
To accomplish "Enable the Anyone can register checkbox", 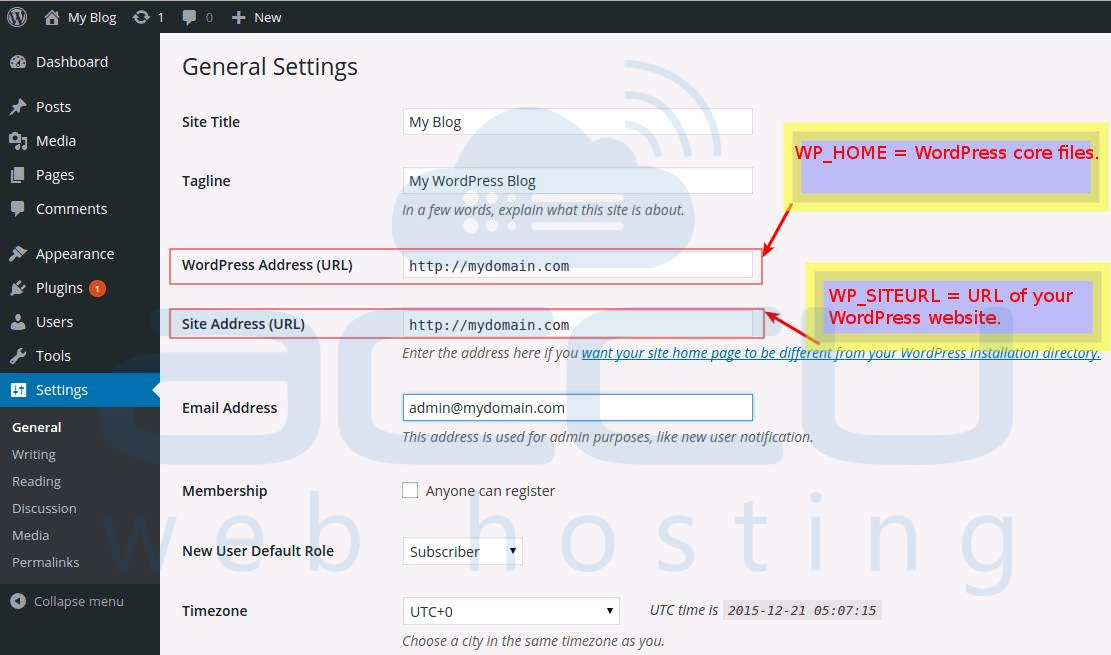I will coord(410,490).
